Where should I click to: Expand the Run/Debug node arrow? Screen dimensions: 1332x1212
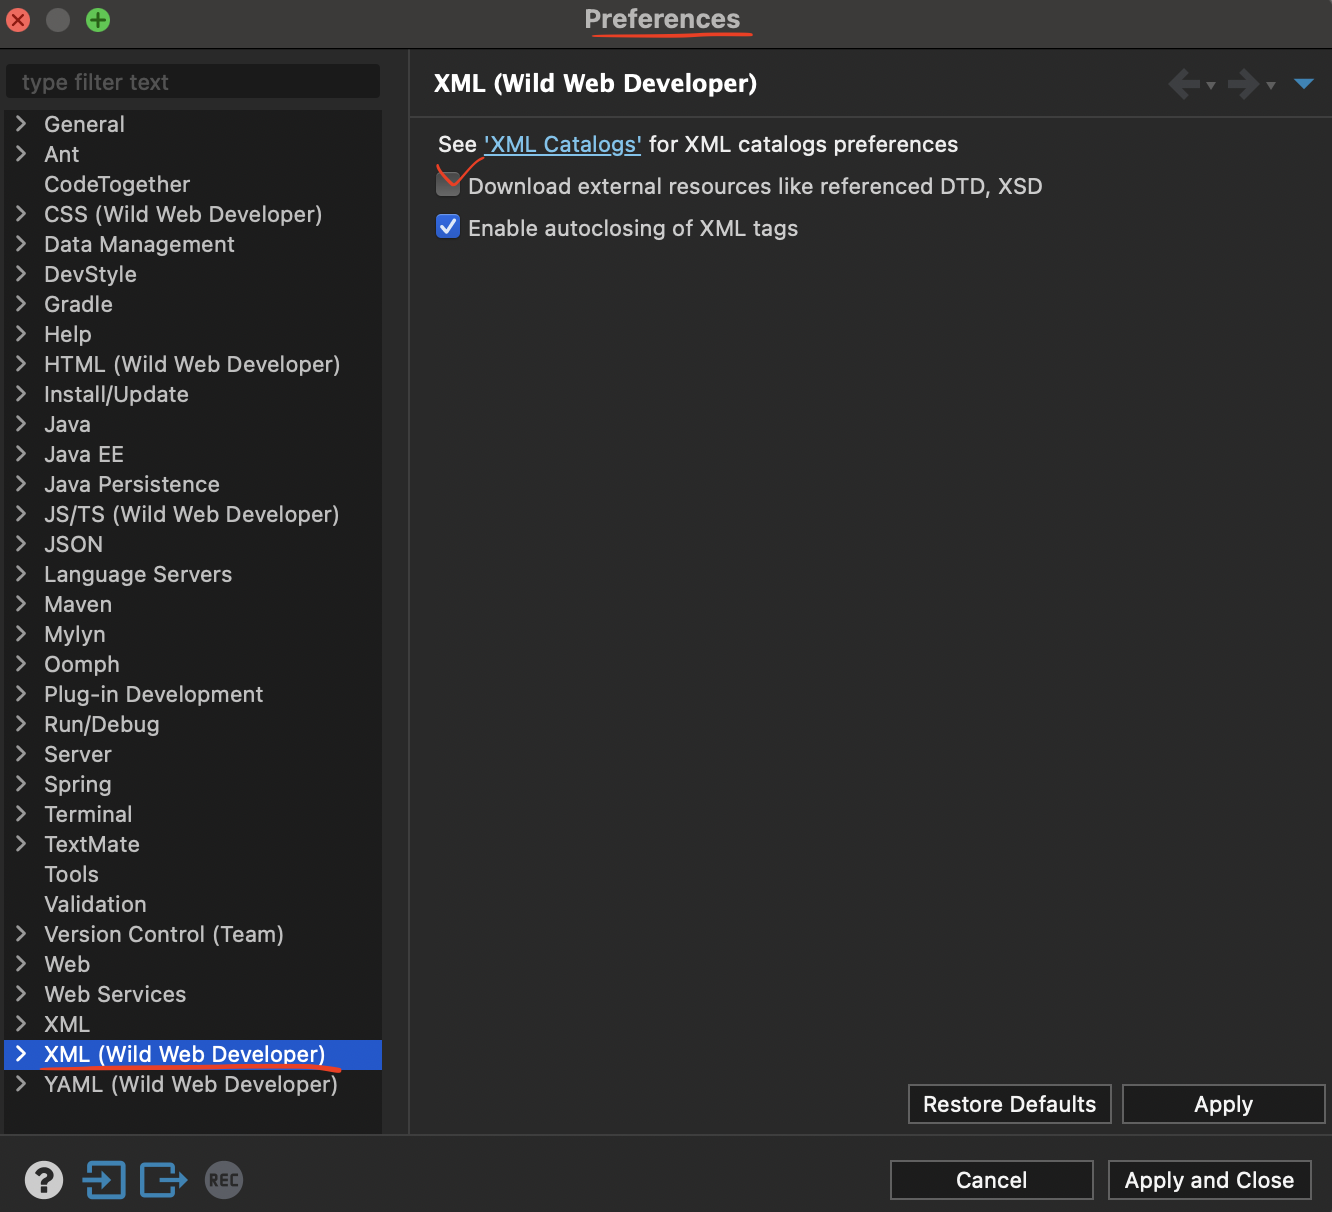21,724
